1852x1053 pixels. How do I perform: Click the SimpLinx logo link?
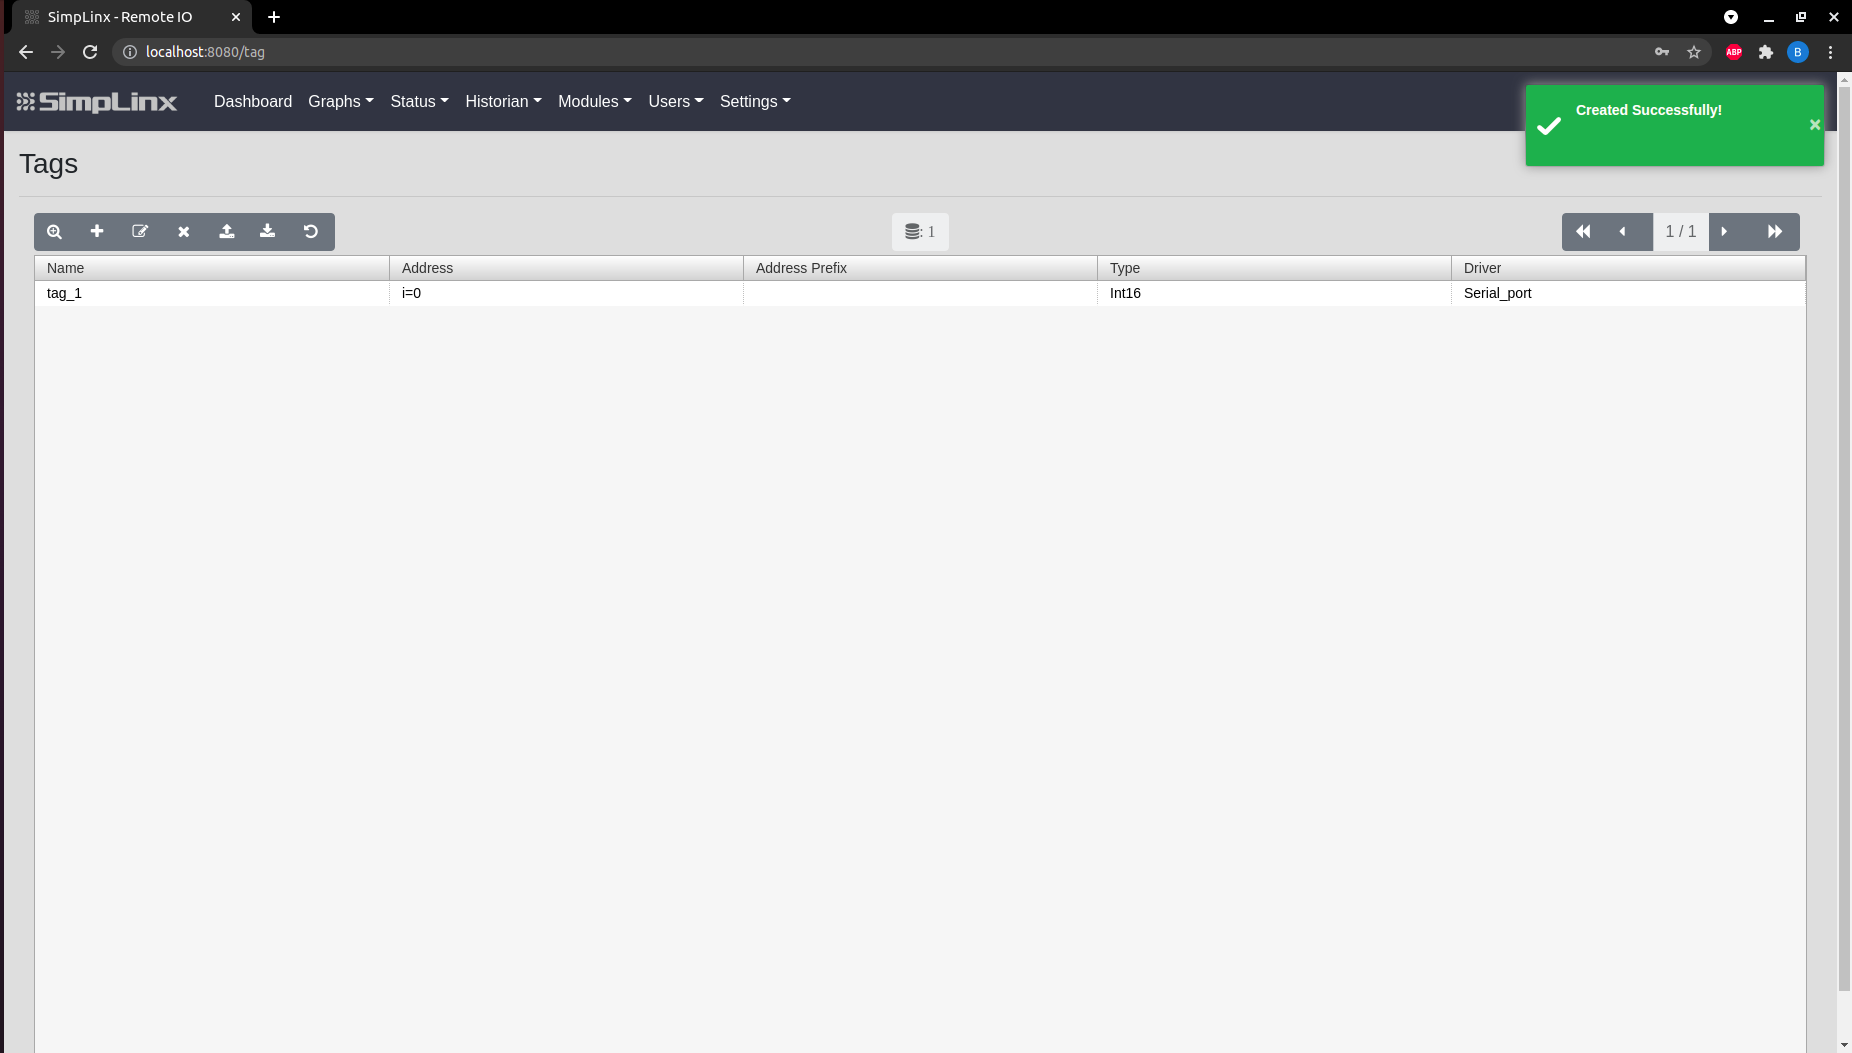coord(97,102)
